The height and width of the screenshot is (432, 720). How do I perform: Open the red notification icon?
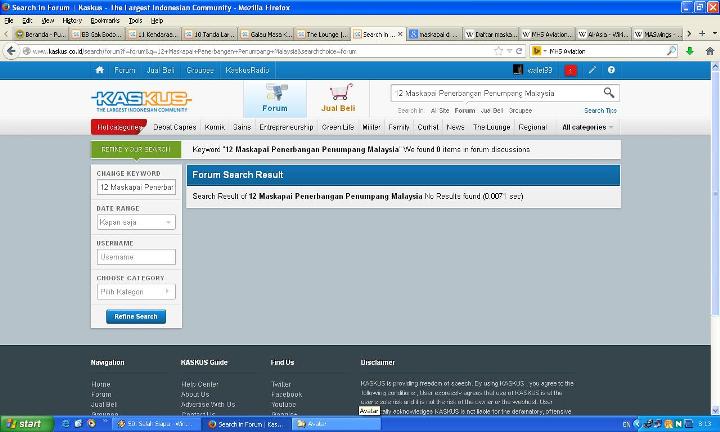pyautogui.click(x=570, y=70)
